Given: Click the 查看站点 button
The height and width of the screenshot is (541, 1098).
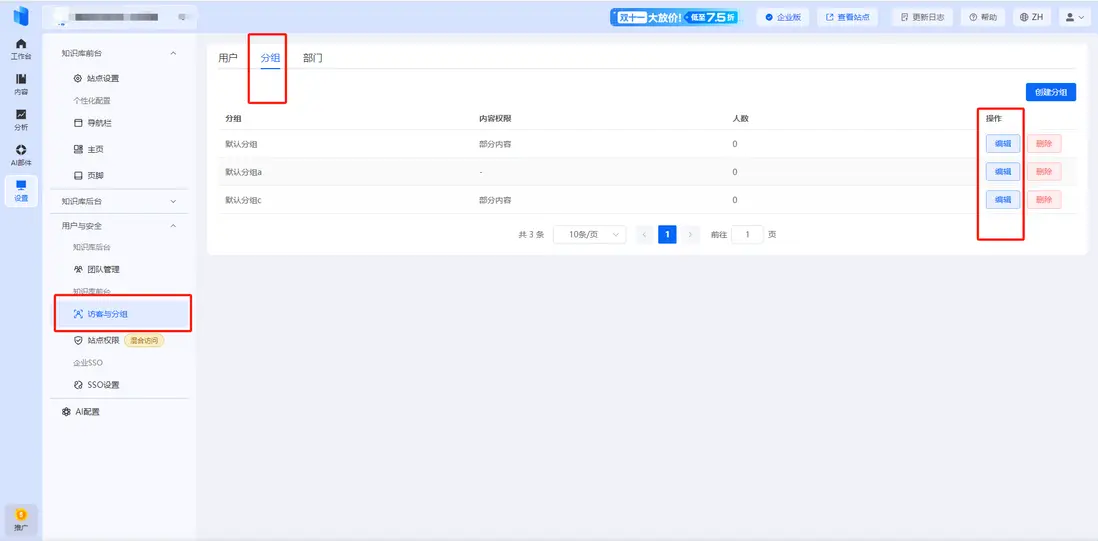Looking at the screenshot, I should point(847,17).
